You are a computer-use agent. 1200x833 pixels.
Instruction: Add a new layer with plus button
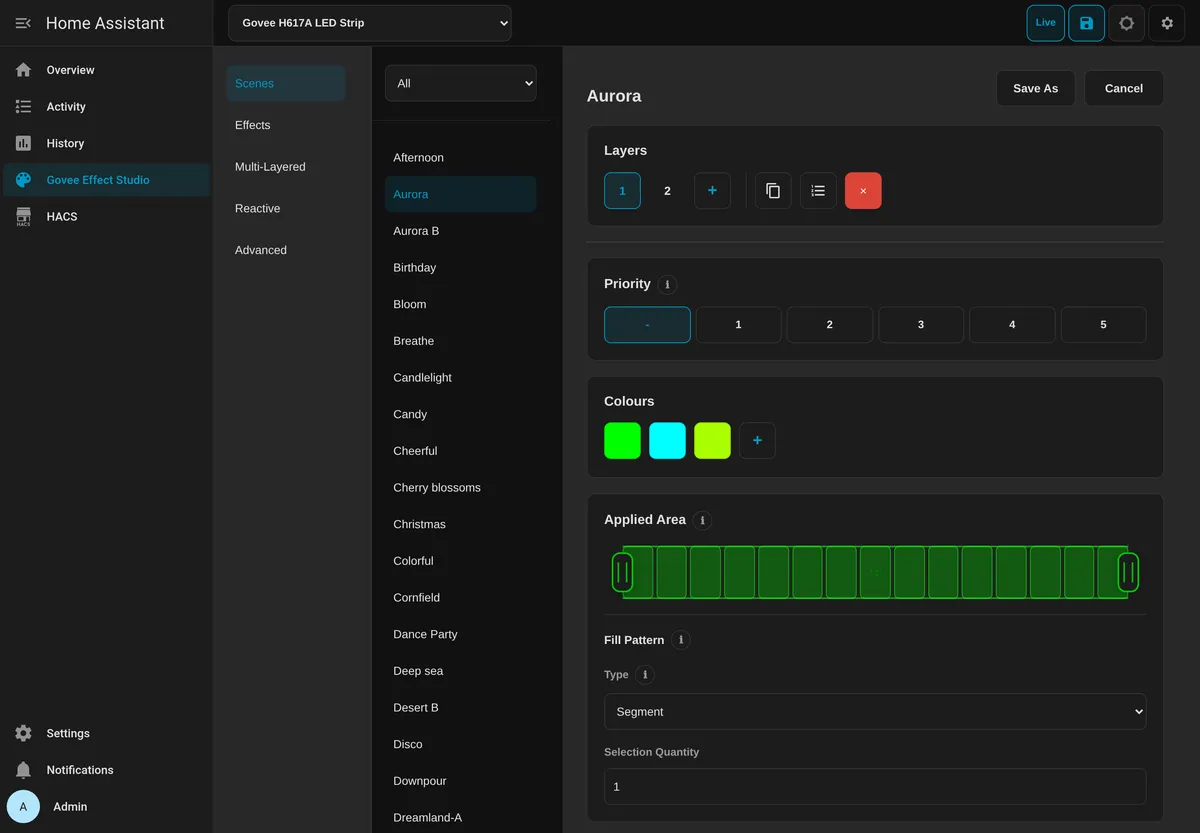[712, 191]
